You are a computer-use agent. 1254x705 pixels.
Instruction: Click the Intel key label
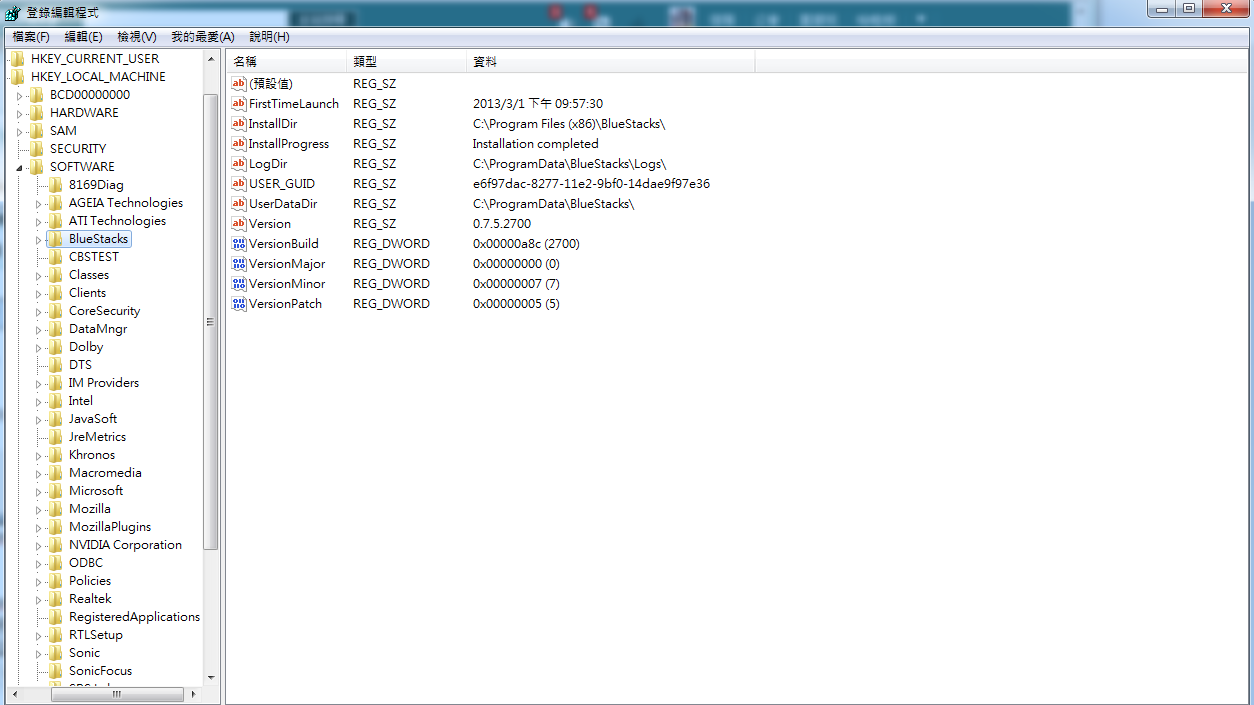coord(81,401)
